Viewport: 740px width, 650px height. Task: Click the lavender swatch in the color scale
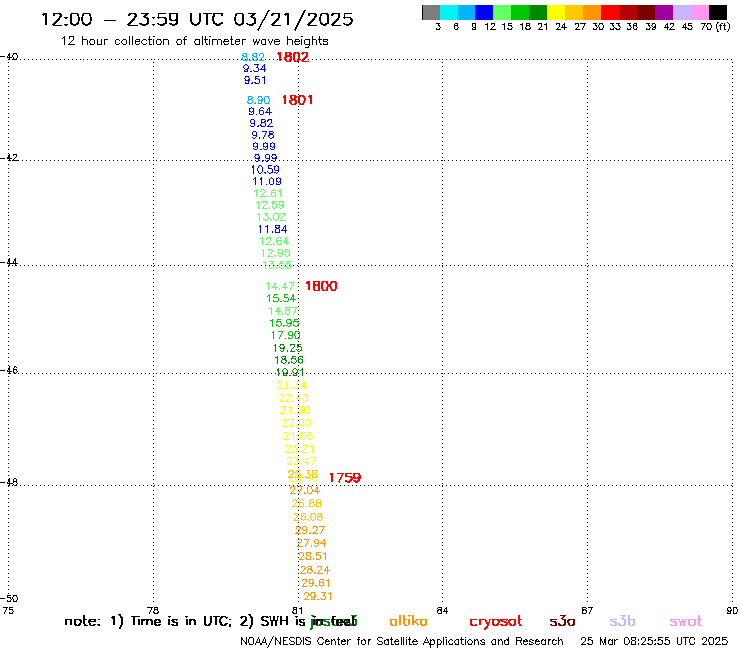(x=682, y=12)
